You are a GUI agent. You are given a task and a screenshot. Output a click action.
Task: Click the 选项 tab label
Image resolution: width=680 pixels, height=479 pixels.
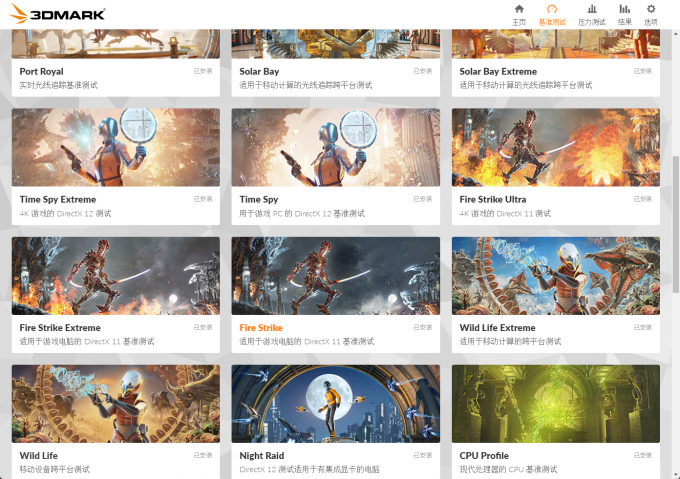651,22
